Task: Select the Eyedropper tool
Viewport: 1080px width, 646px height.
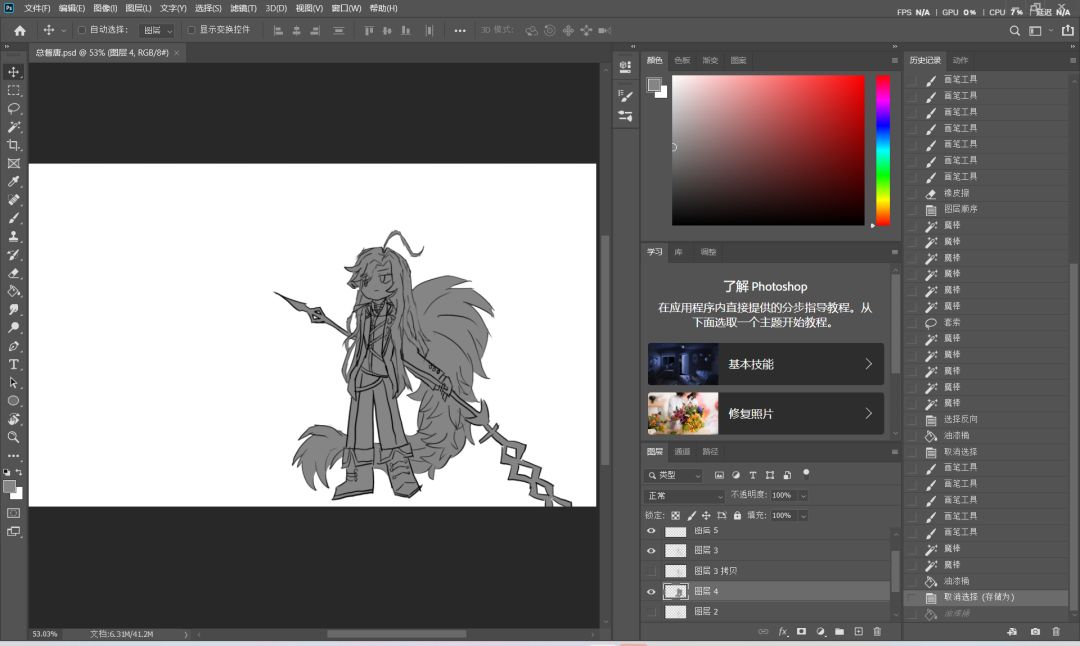Action: (x=14, y=181)
